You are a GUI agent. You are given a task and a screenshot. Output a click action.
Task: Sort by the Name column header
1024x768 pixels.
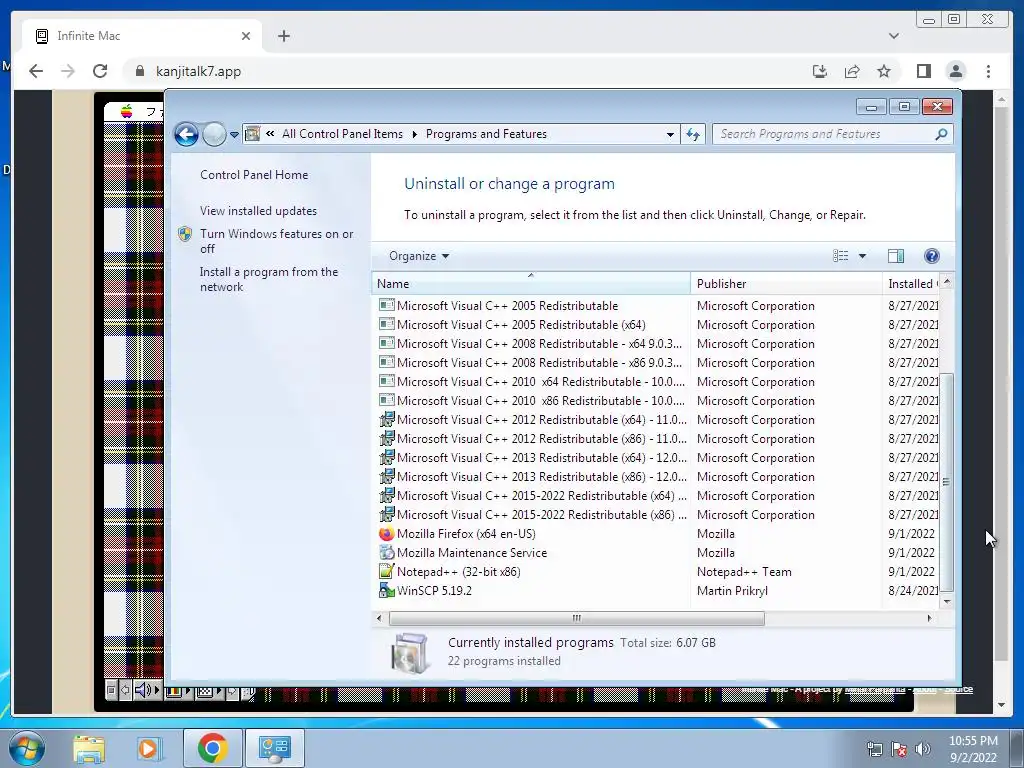531,284
